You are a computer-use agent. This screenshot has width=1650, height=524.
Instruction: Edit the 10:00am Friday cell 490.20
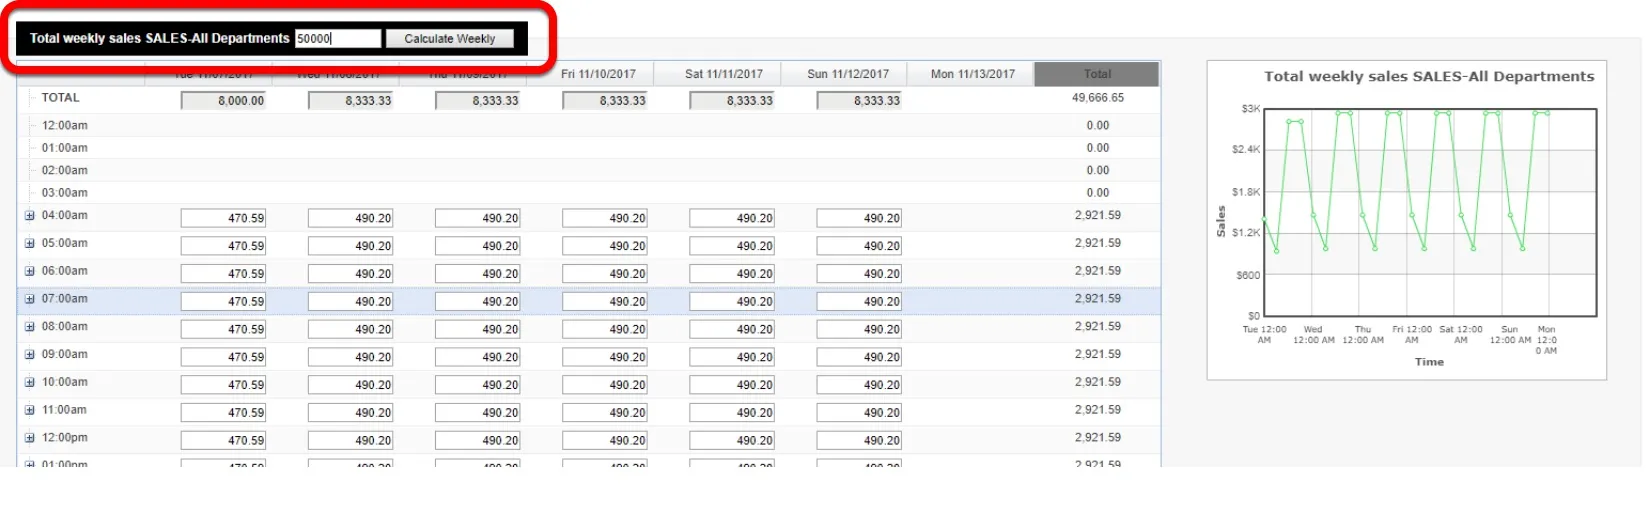pos(604,385)
